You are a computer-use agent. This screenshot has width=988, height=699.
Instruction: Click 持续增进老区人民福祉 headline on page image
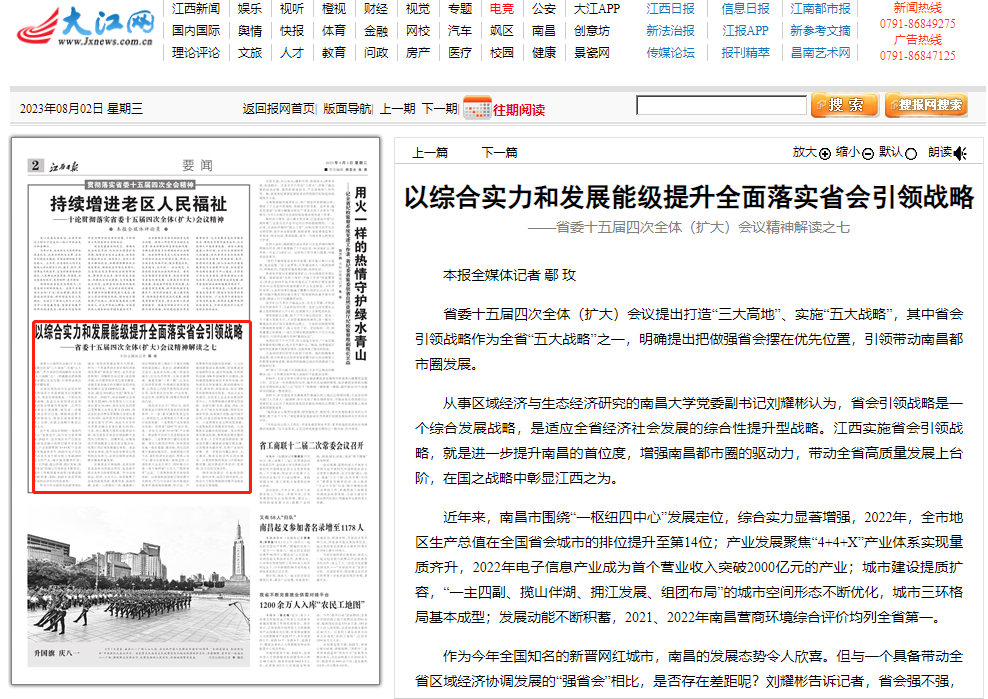click(138, 204)
